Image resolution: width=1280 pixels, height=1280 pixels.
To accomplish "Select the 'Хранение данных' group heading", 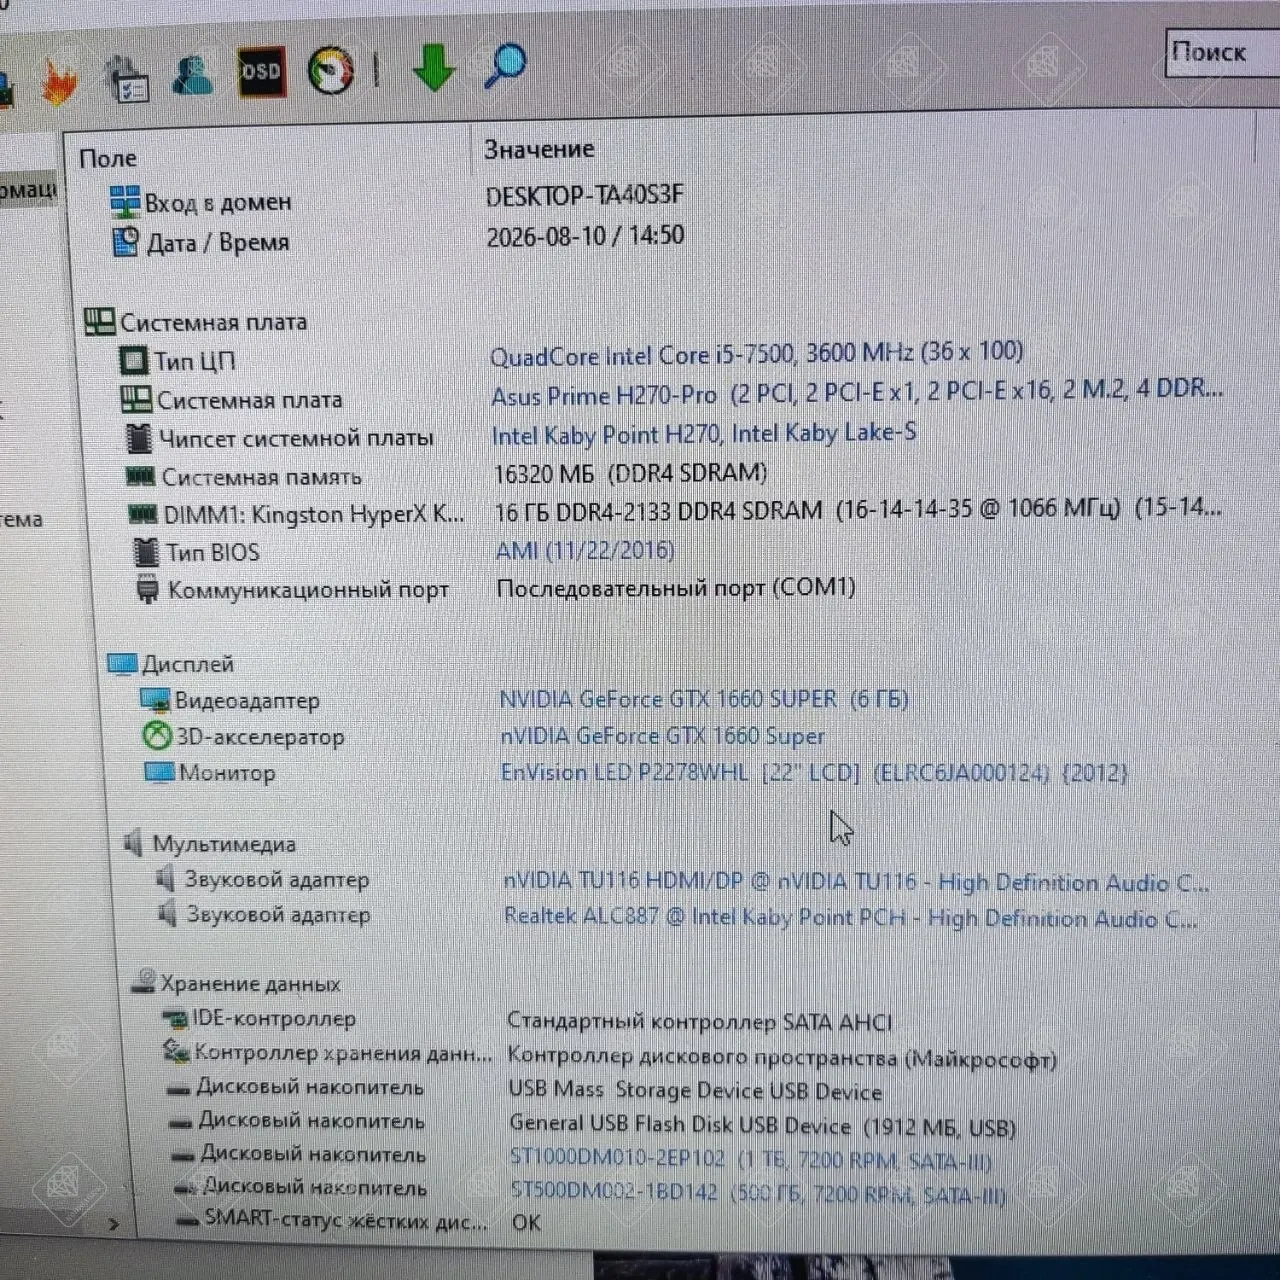I will point(250,983).
